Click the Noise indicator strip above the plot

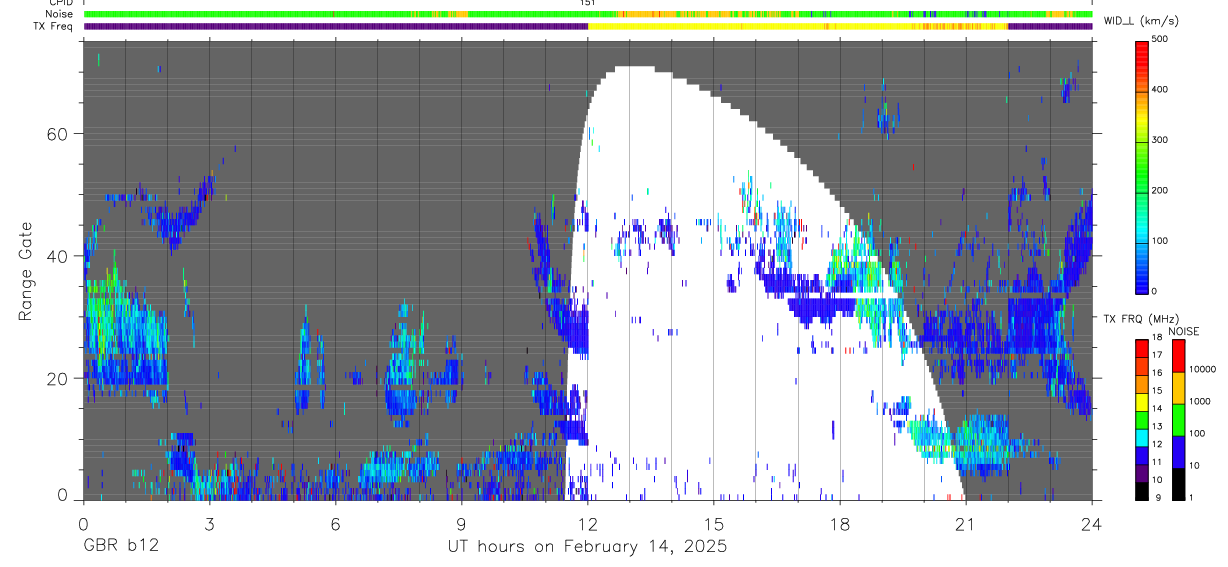587,14
